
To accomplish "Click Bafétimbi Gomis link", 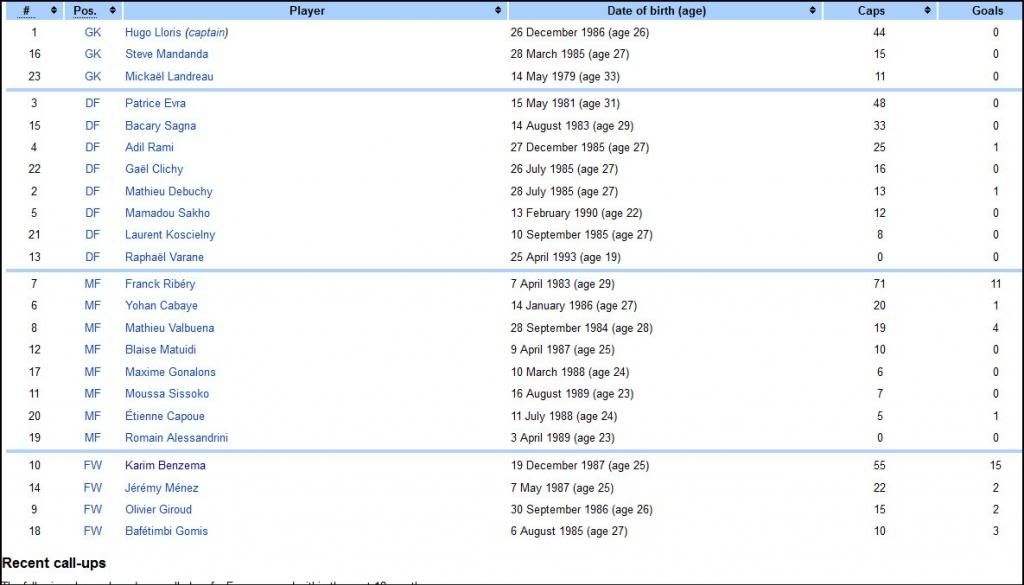I will (x=167, y=531).
